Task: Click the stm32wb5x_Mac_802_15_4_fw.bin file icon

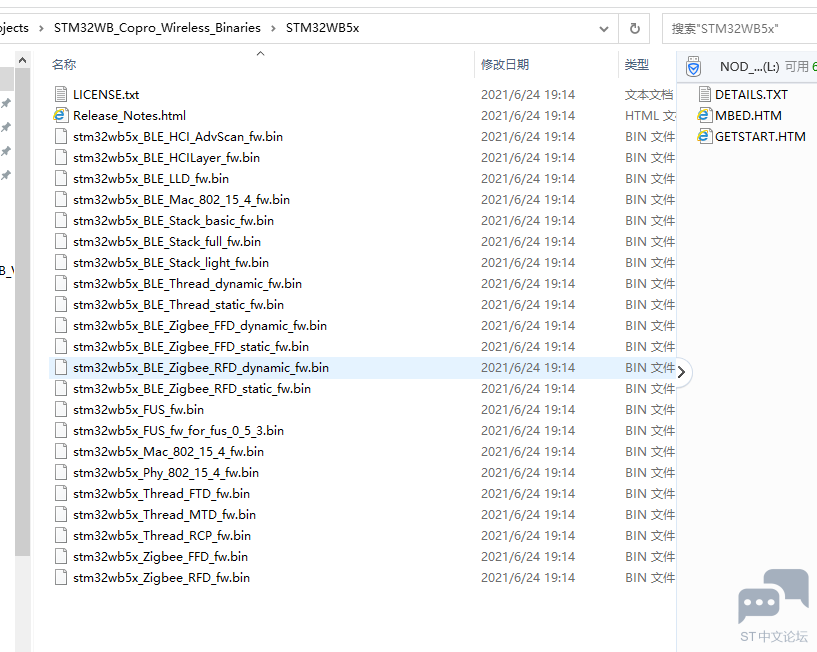Action: click(x=61, y=451)
